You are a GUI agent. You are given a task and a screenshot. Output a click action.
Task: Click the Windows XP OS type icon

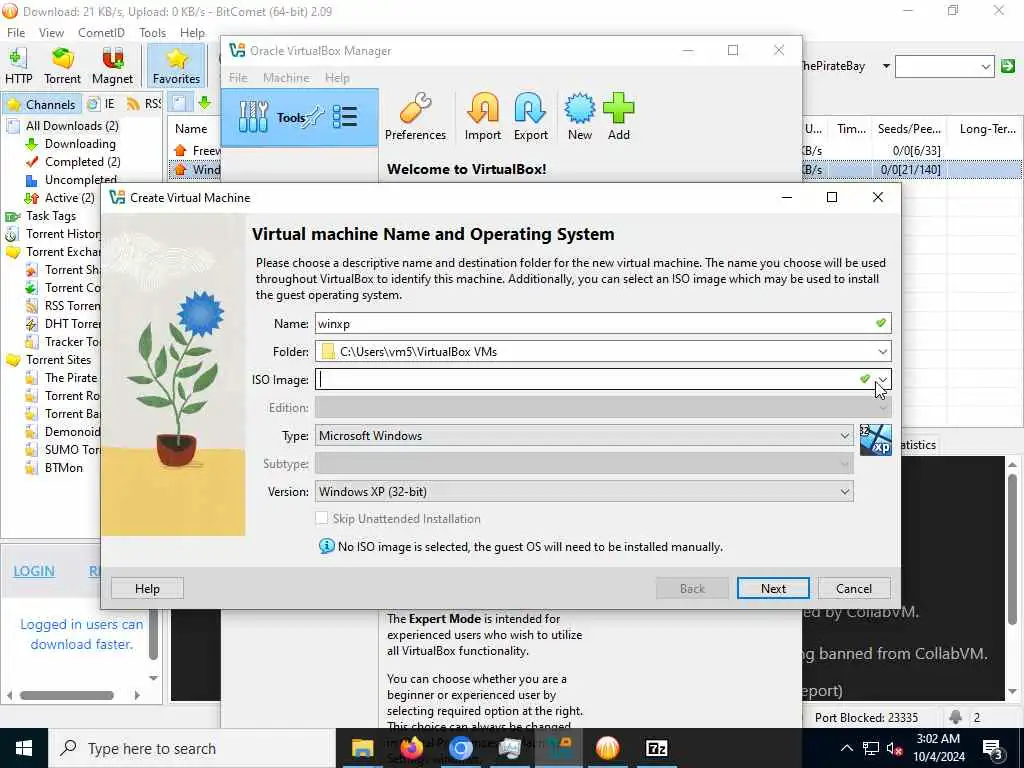(x=875, y=440)
